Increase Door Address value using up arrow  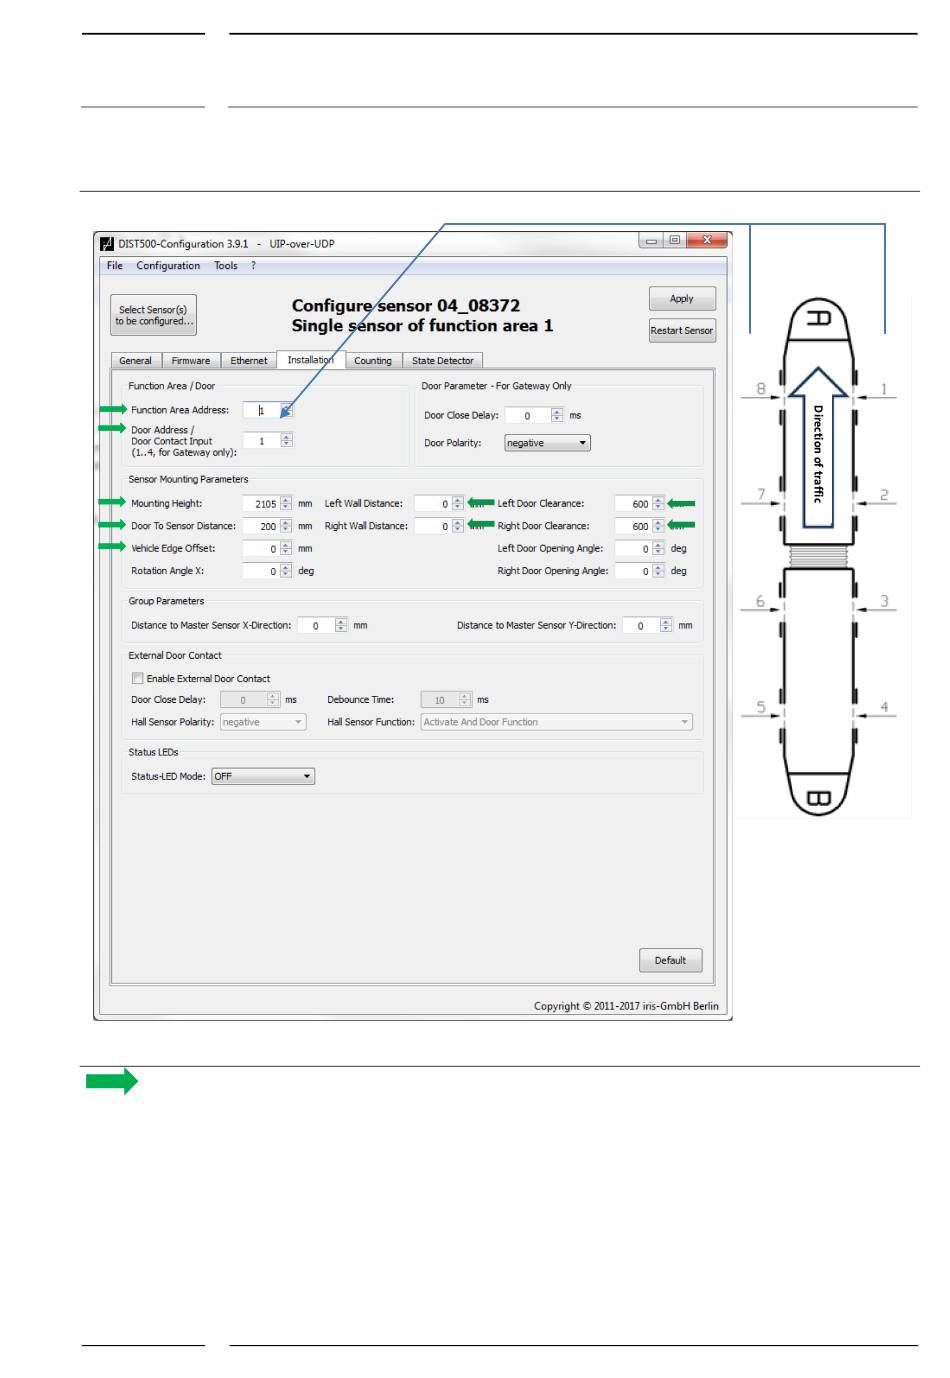pos(287,437)
